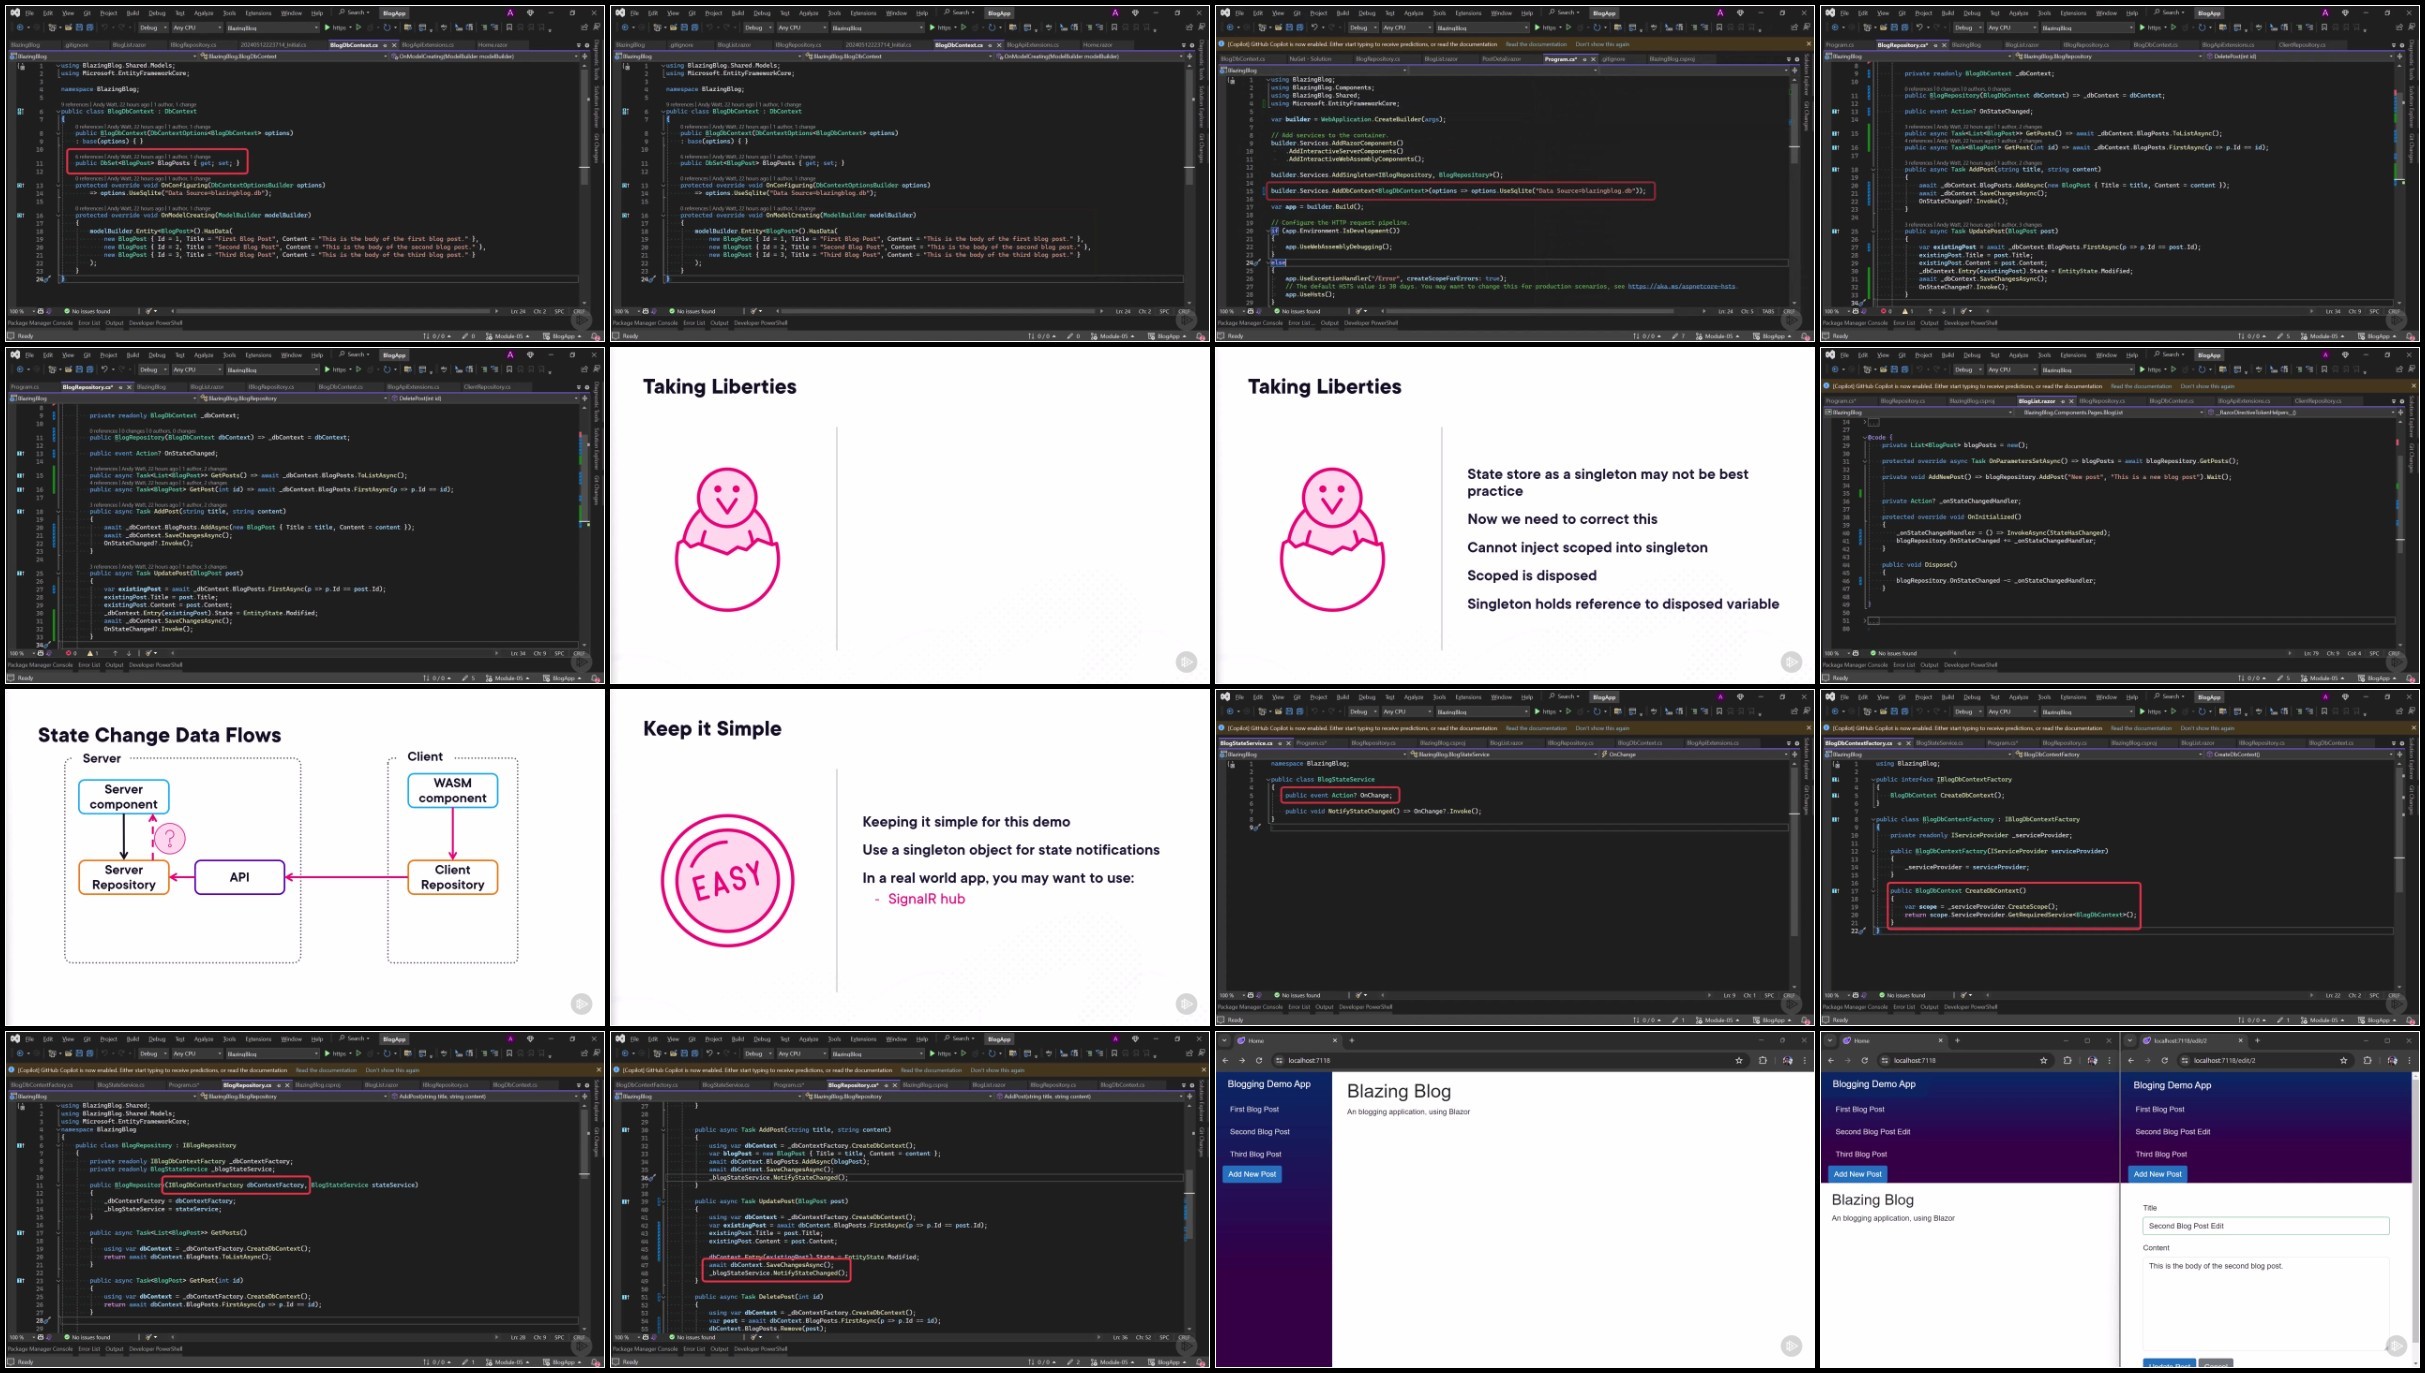This screenshot has height=1373, width=2425.
Task: Start https debugging in BlogStateService.cs editor toolbar
Action: tap(1547, 712)
